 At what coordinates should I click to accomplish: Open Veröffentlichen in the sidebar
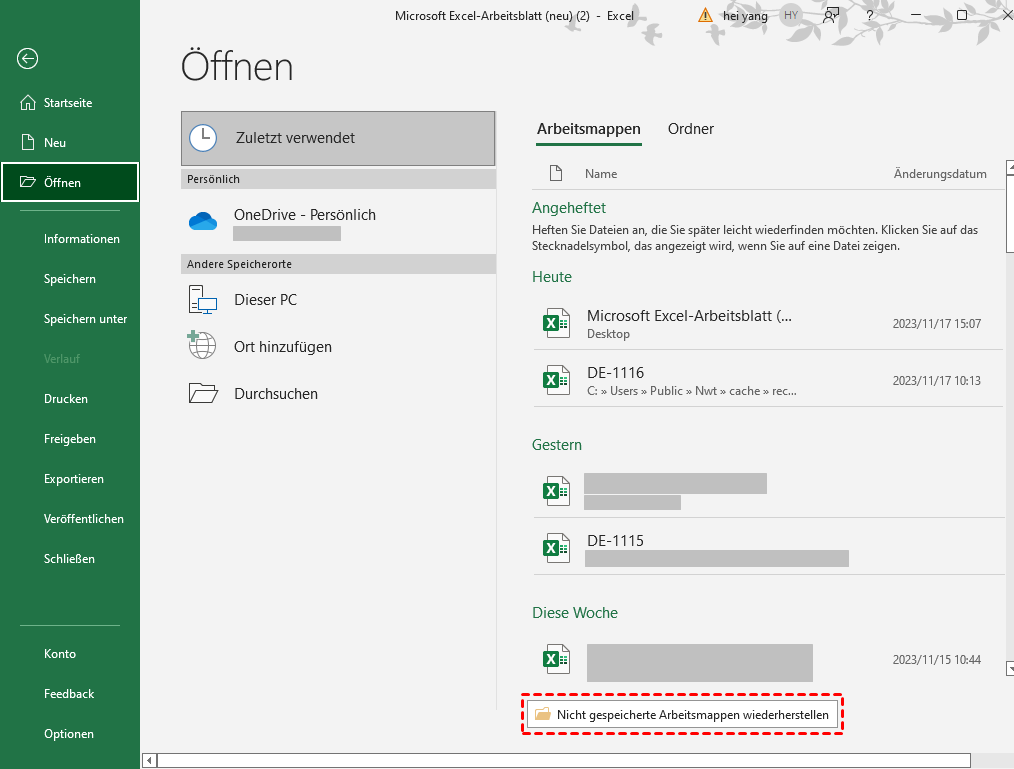tap(83, 519)
